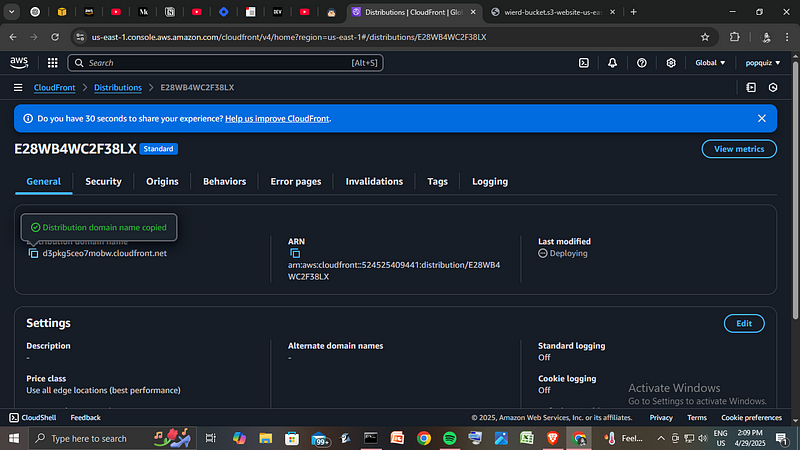
Task: Switch to the Logging tab
Action: pyautogui.click(x=490, y=182)
